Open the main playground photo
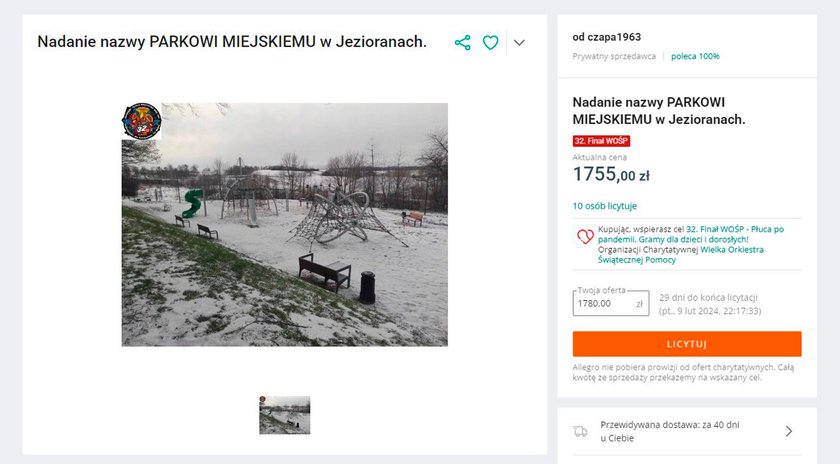The height and width of the screenshot is (464, 840). pyautogui.click(x=284, y=224)
